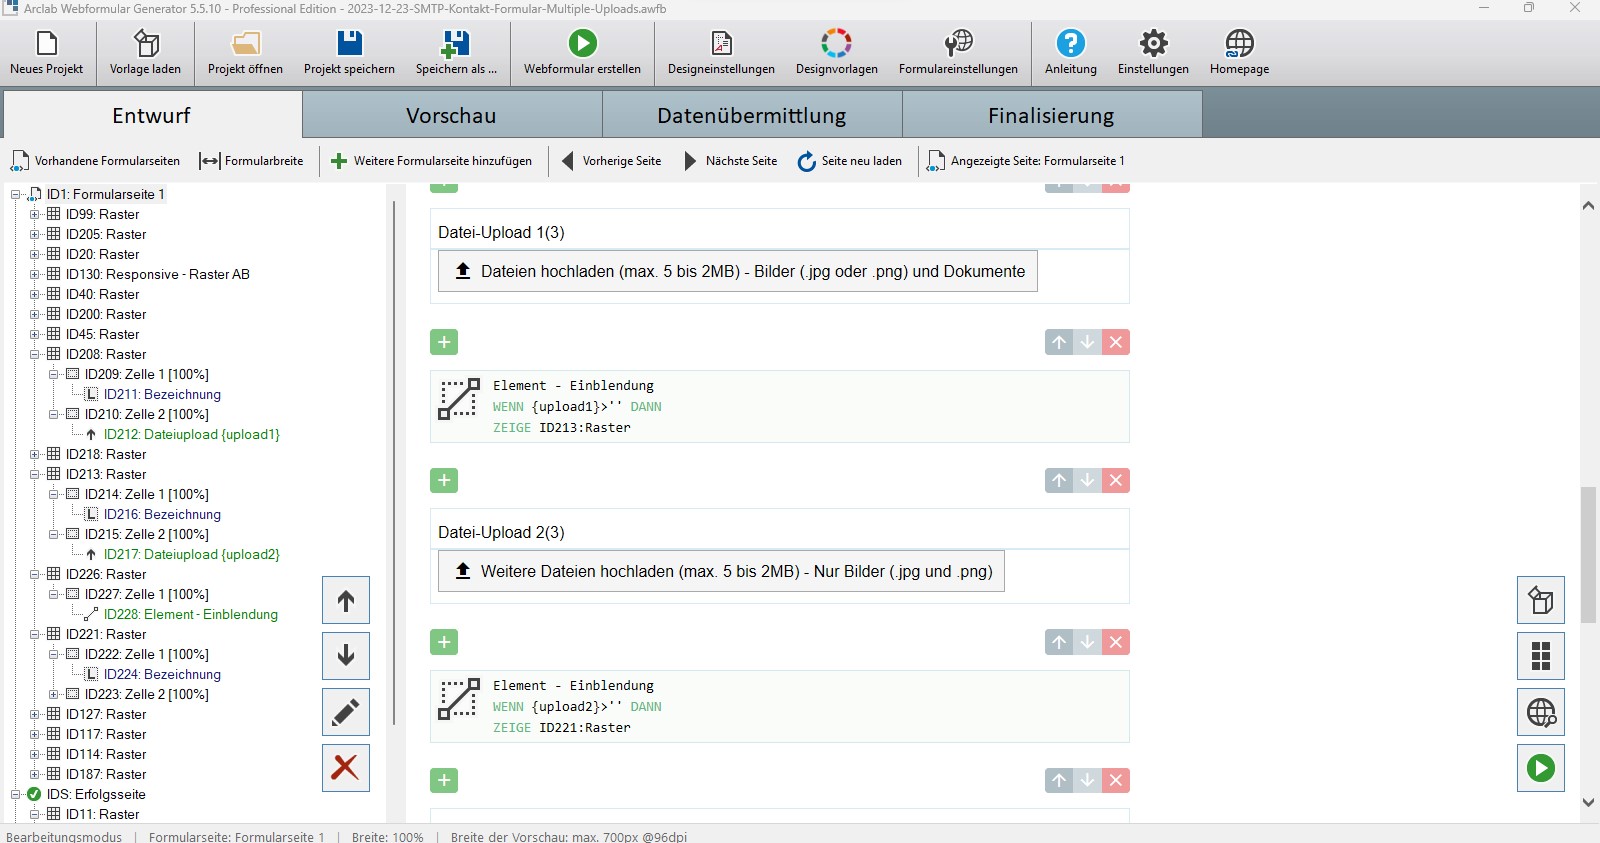Click Seite neu laden button
The height and width of the screenshot is (843, 1600).
[850, 161]
